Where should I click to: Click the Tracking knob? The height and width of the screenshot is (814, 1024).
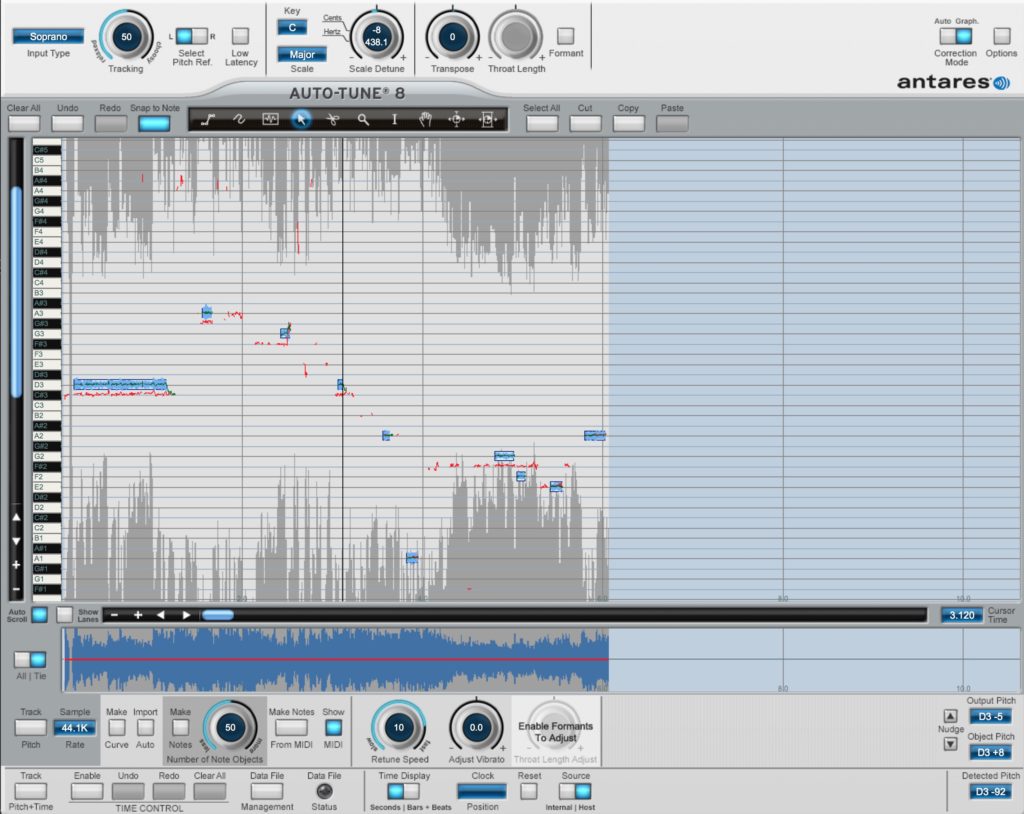click(126, 37)
